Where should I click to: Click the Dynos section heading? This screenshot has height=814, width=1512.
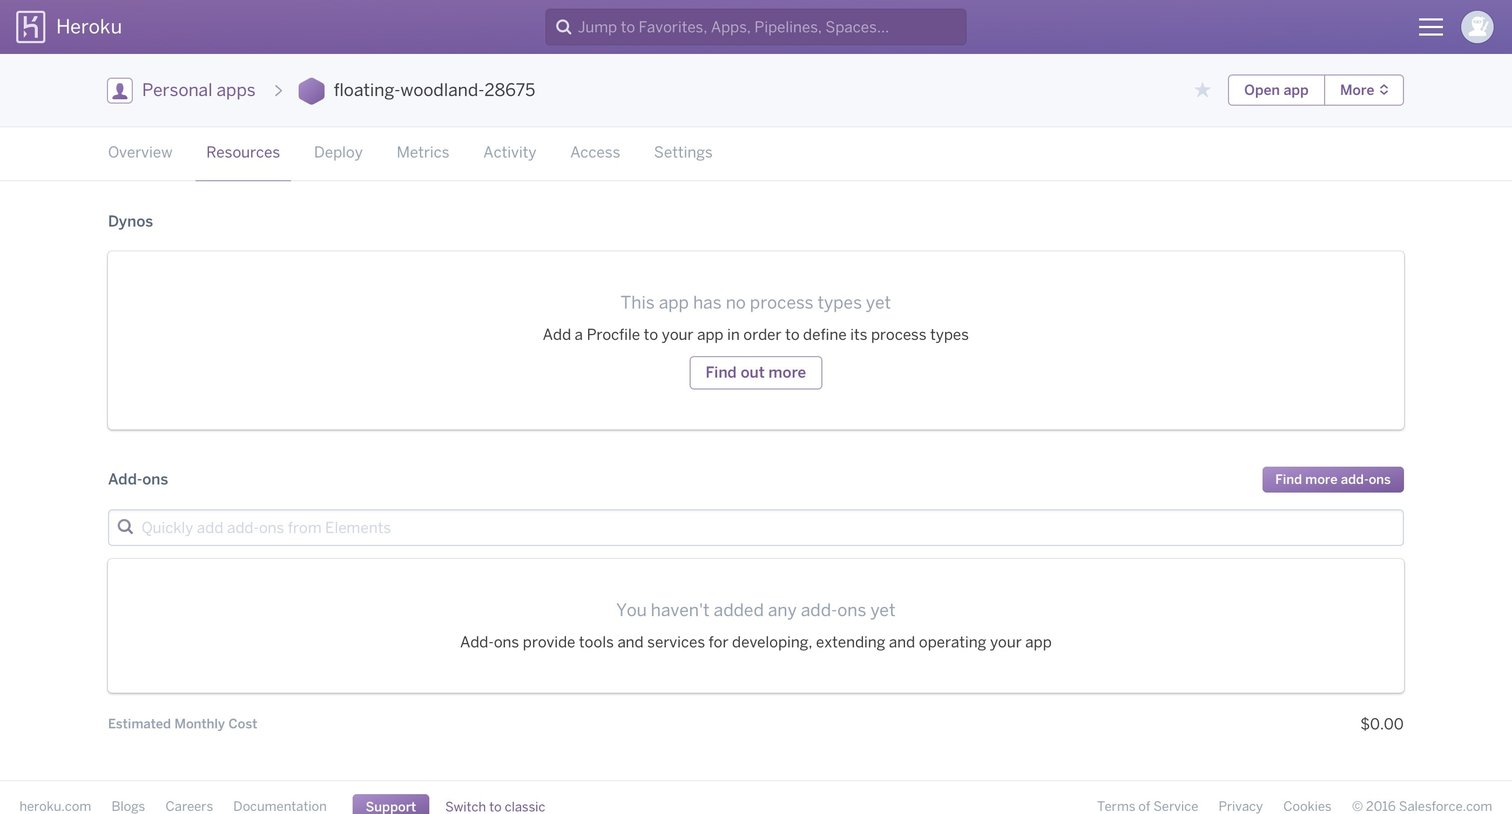pos(130,221)
